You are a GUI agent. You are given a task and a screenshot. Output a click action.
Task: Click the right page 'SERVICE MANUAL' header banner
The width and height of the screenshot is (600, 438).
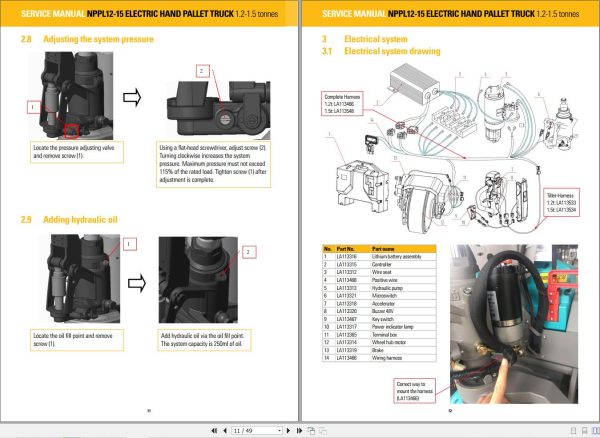[x=450, y=14]
